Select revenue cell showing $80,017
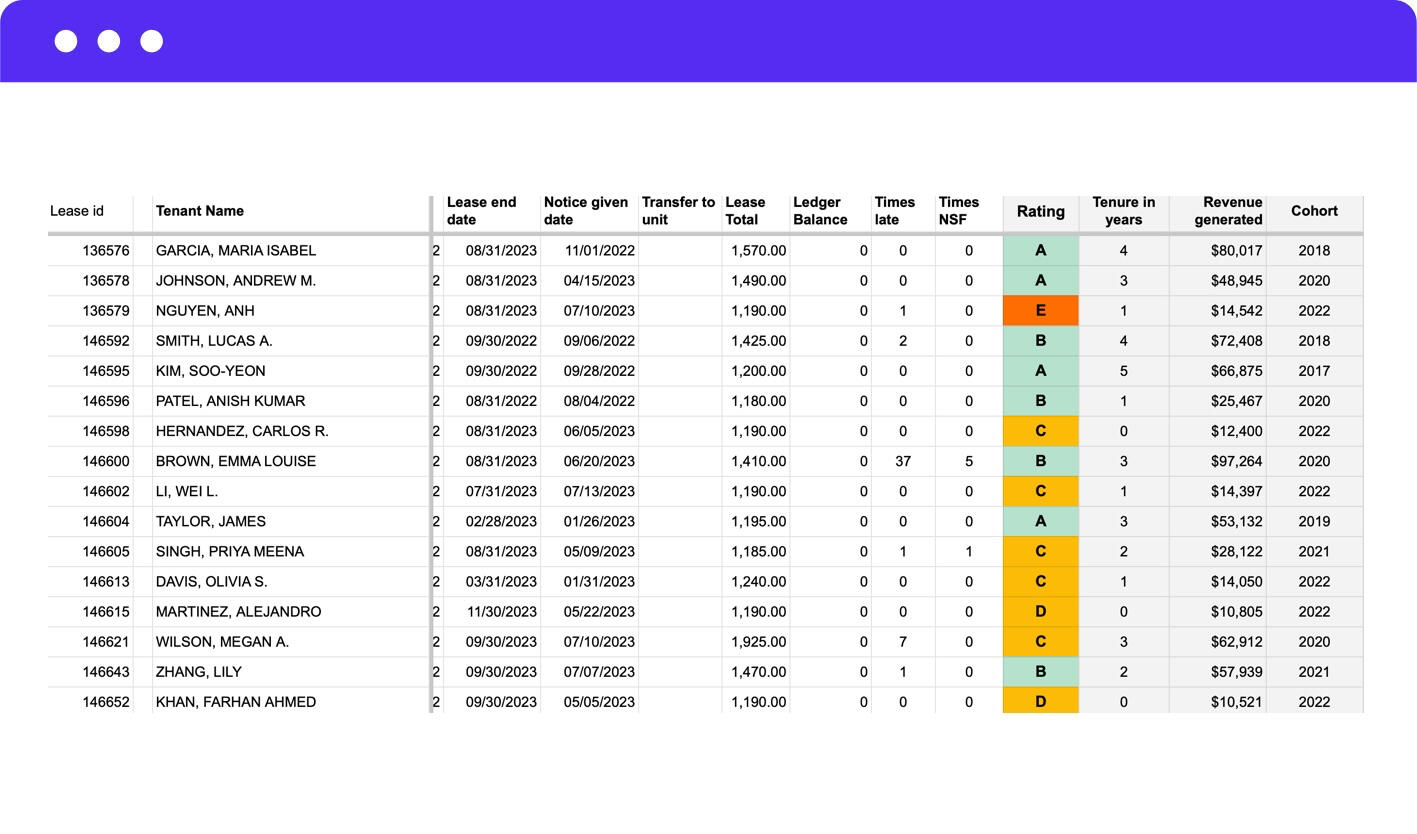This screenshot has width=1417, height=834. pos(1236,251)
